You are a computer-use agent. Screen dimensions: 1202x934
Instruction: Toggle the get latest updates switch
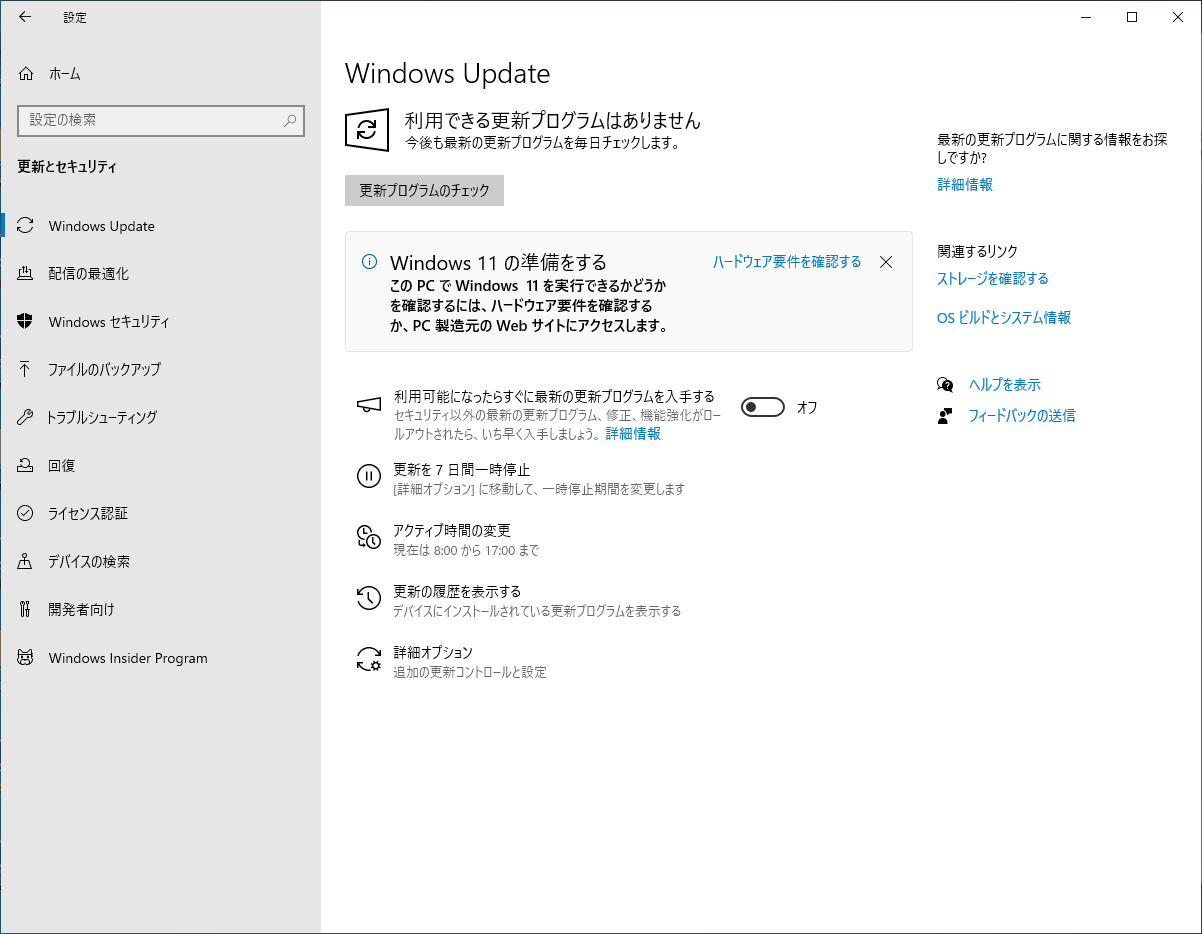763,407
